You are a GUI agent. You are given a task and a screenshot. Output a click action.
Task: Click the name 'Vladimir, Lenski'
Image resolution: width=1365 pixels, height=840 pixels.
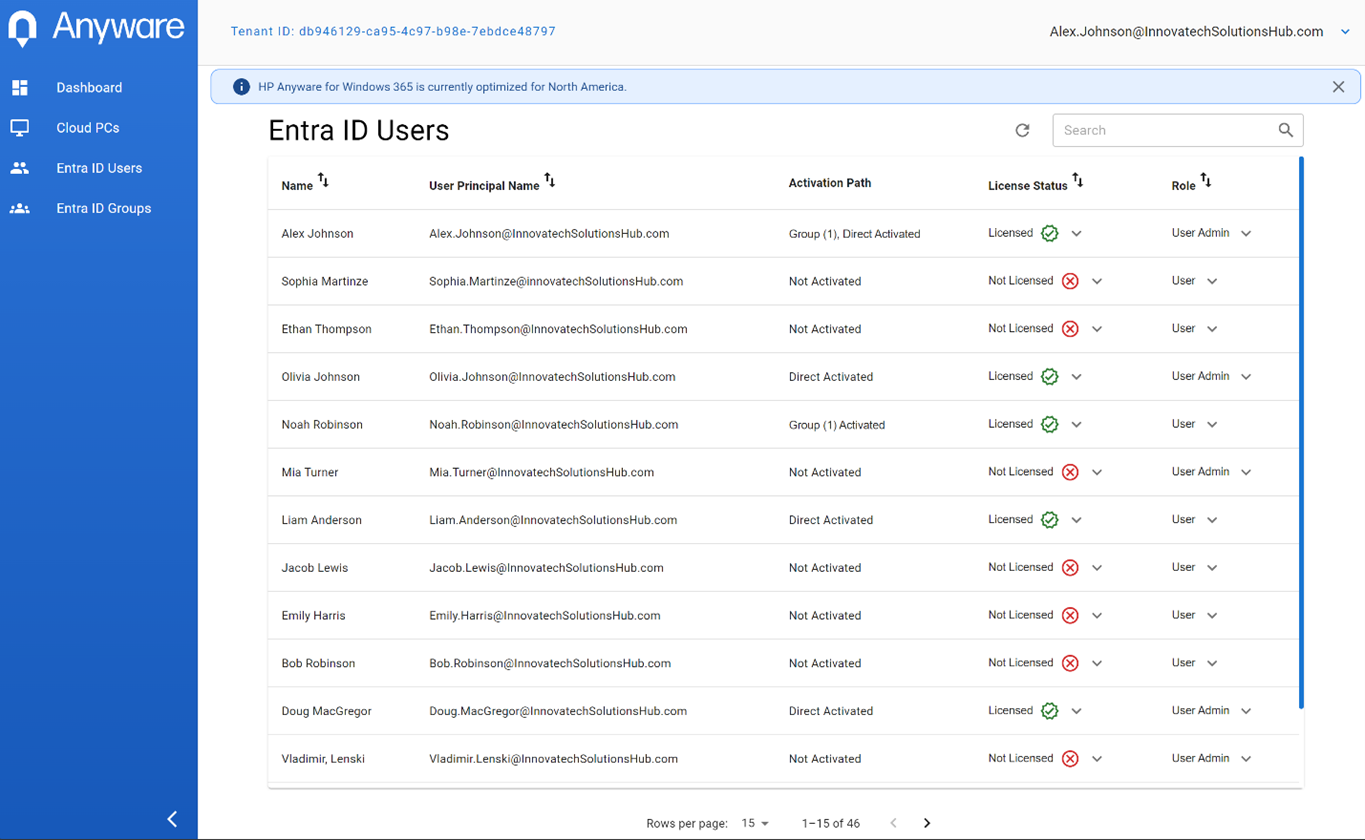tap(323, 759)
